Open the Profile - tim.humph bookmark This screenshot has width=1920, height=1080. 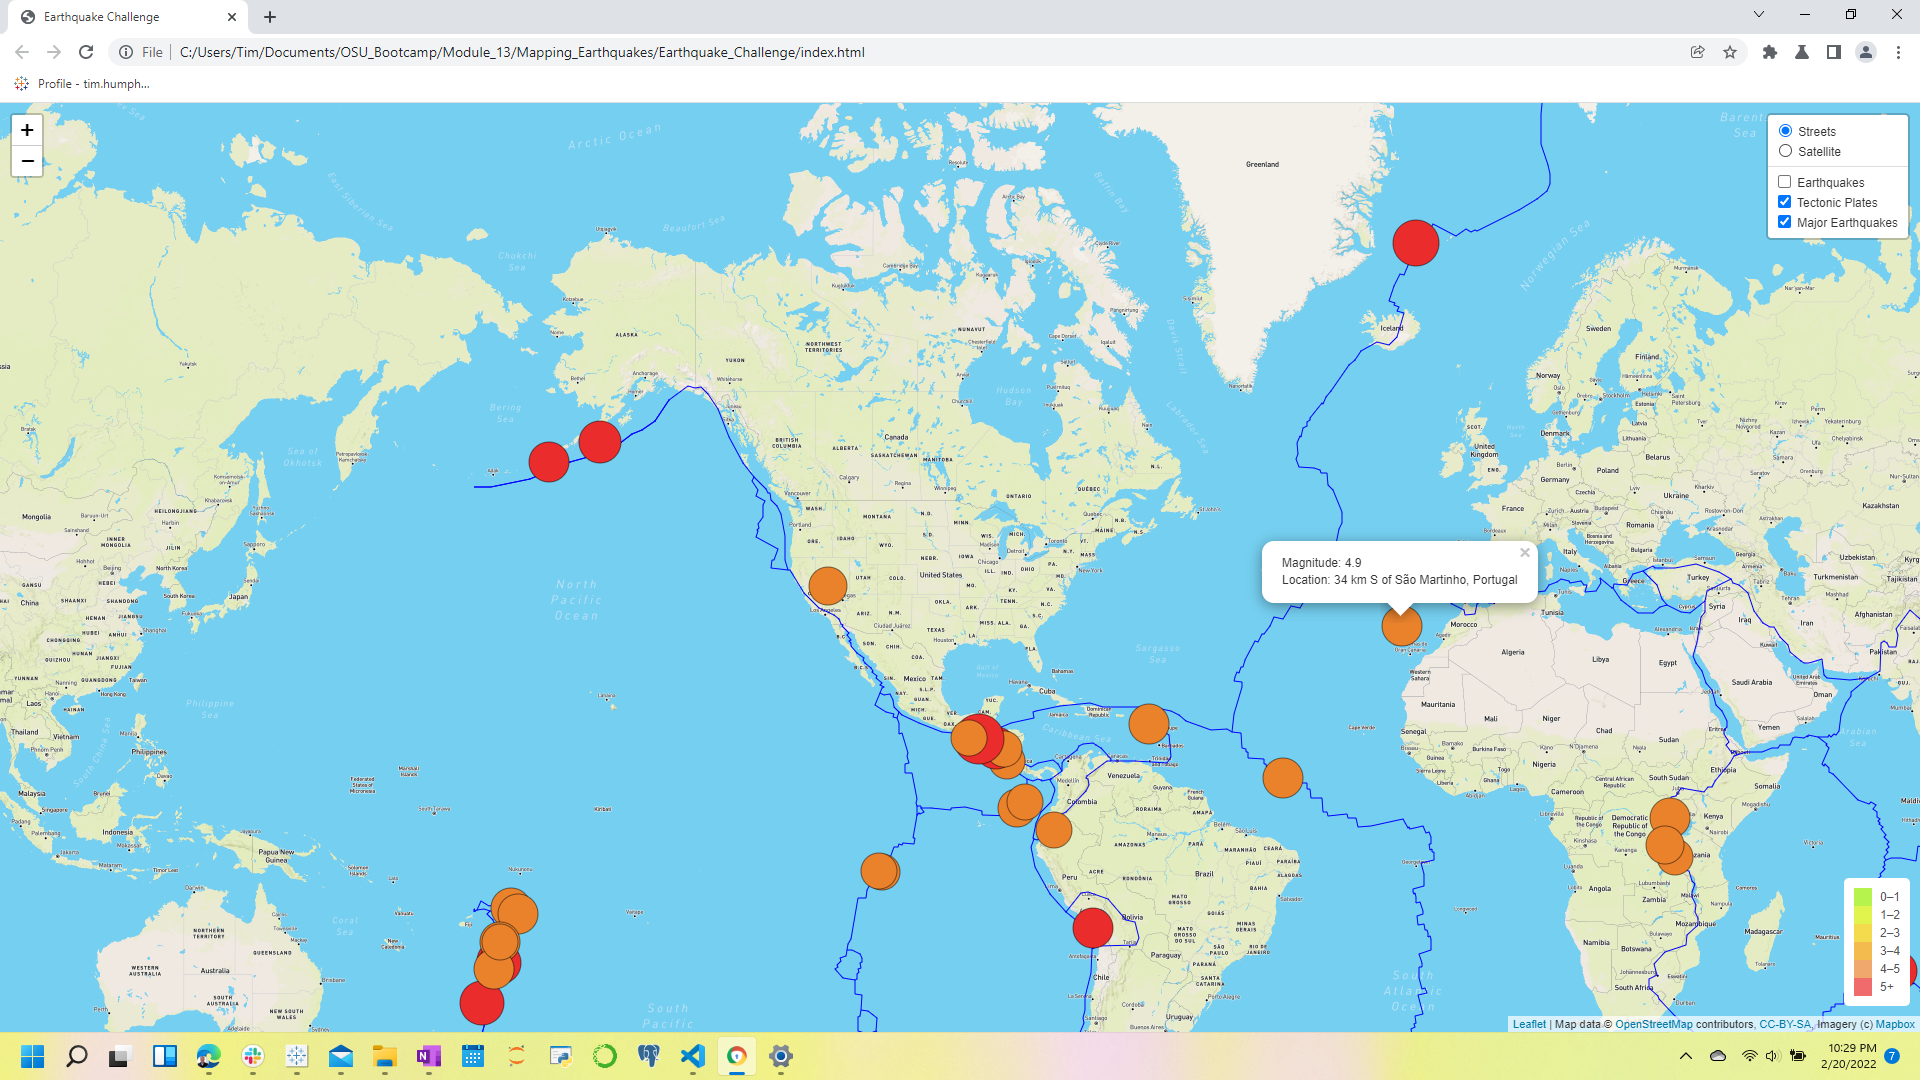[82, 84]
